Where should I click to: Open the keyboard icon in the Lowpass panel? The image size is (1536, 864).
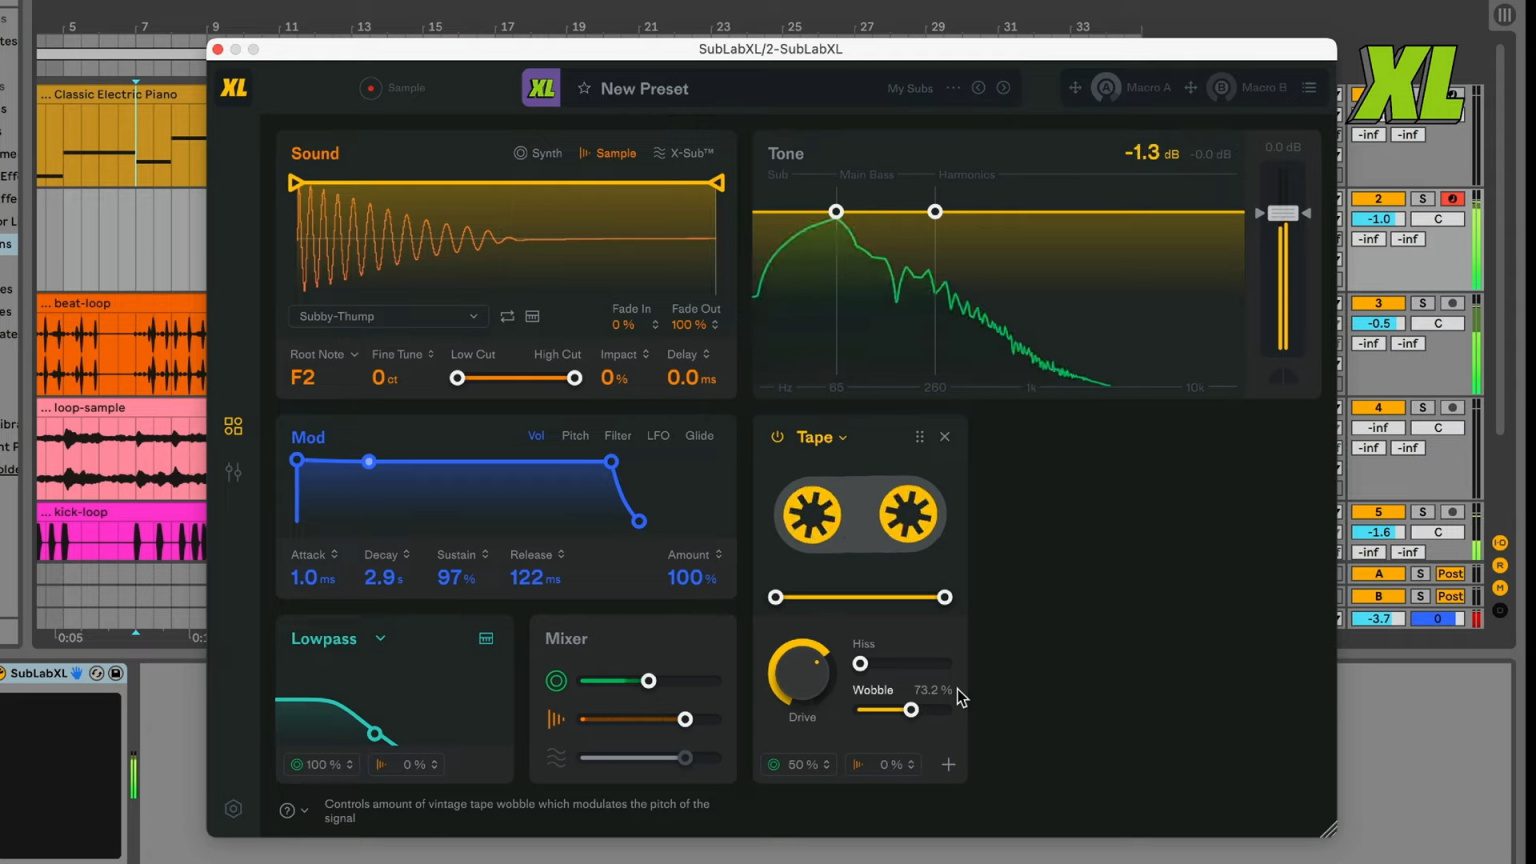[486, 637]
